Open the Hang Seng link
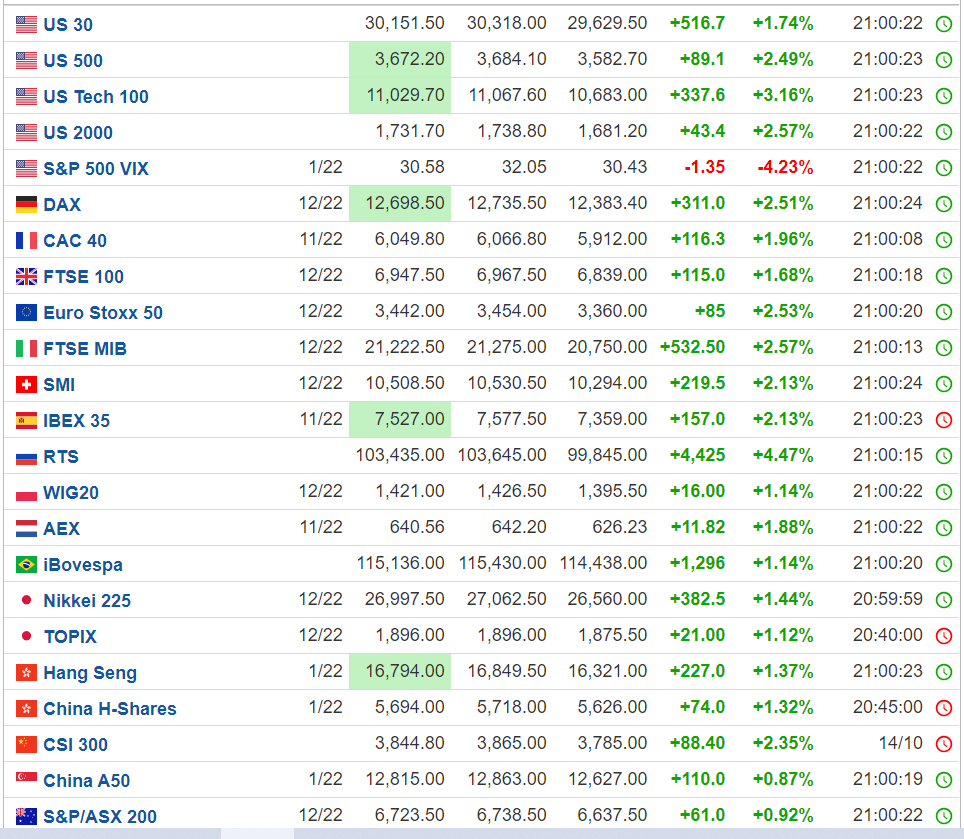 (x=90, y=672)
